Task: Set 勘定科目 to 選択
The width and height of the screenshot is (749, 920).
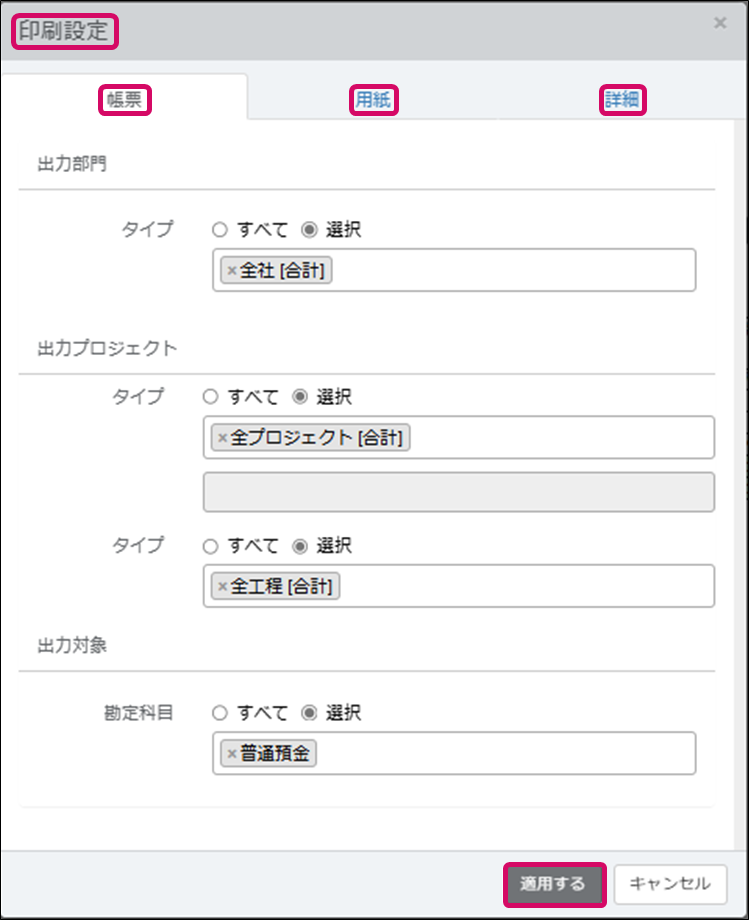Action: click(x=309, y=713)
